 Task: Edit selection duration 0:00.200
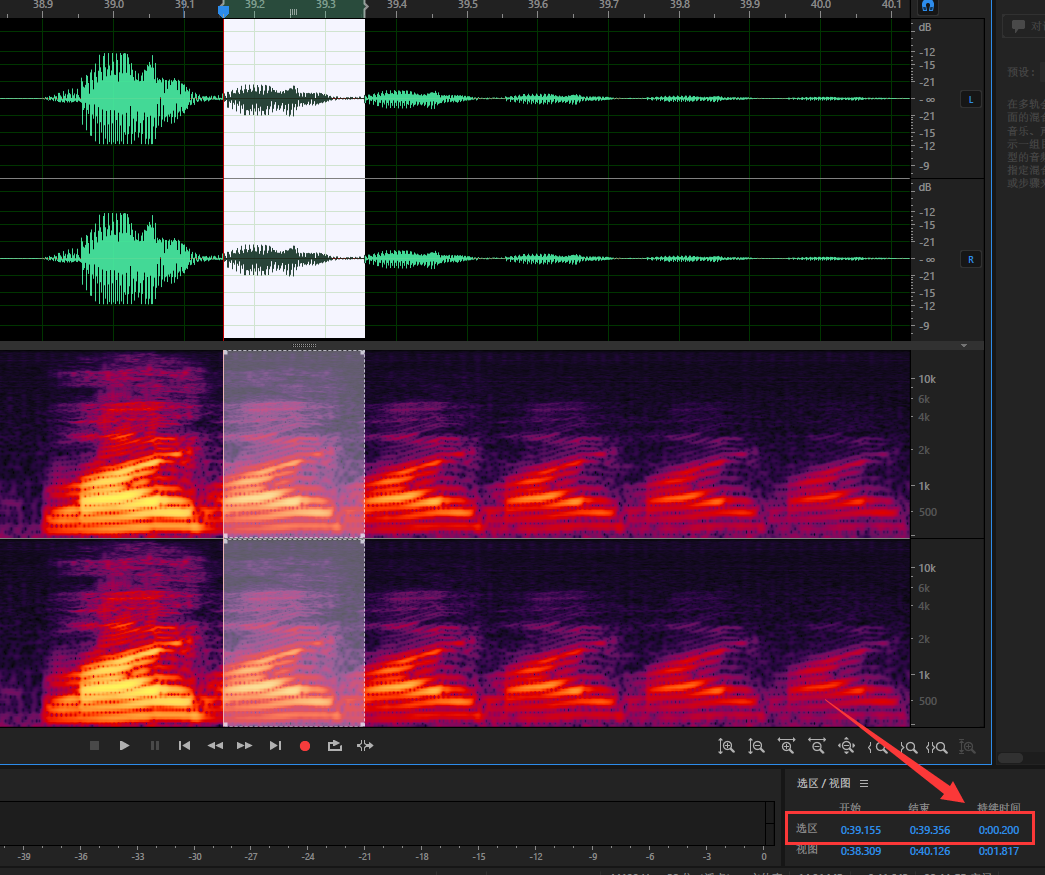[998, 830]
